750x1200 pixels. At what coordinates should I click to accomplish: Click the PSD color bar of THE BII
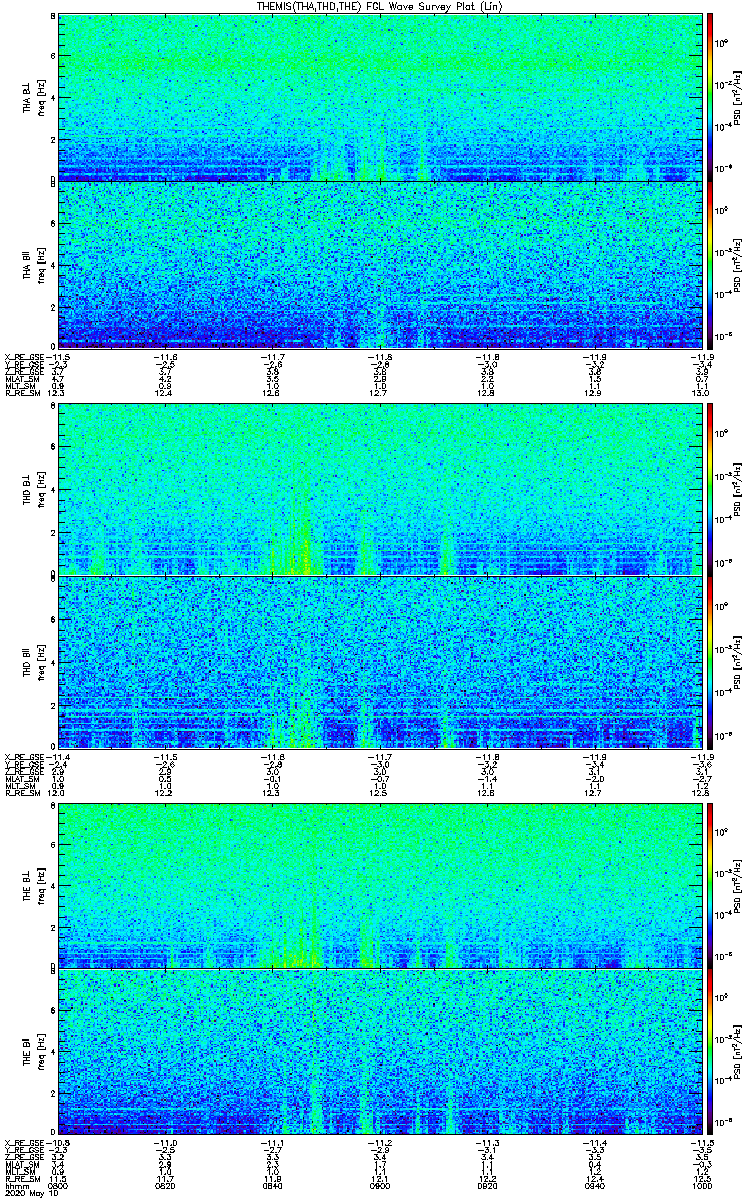[x=711, y=1052]
